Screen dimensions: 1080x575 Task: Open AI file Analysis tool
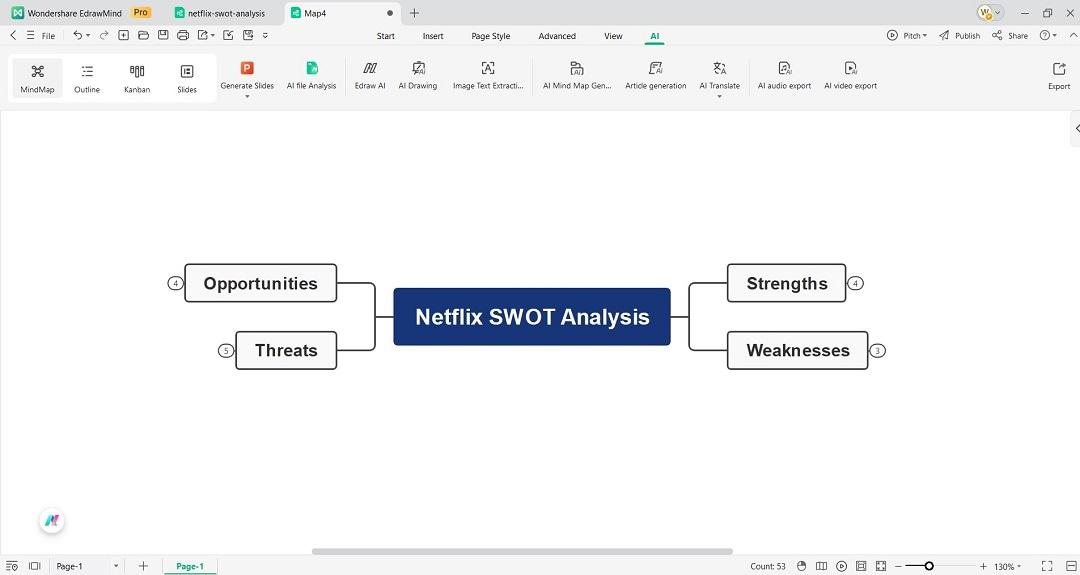click(x=311, y=75)
